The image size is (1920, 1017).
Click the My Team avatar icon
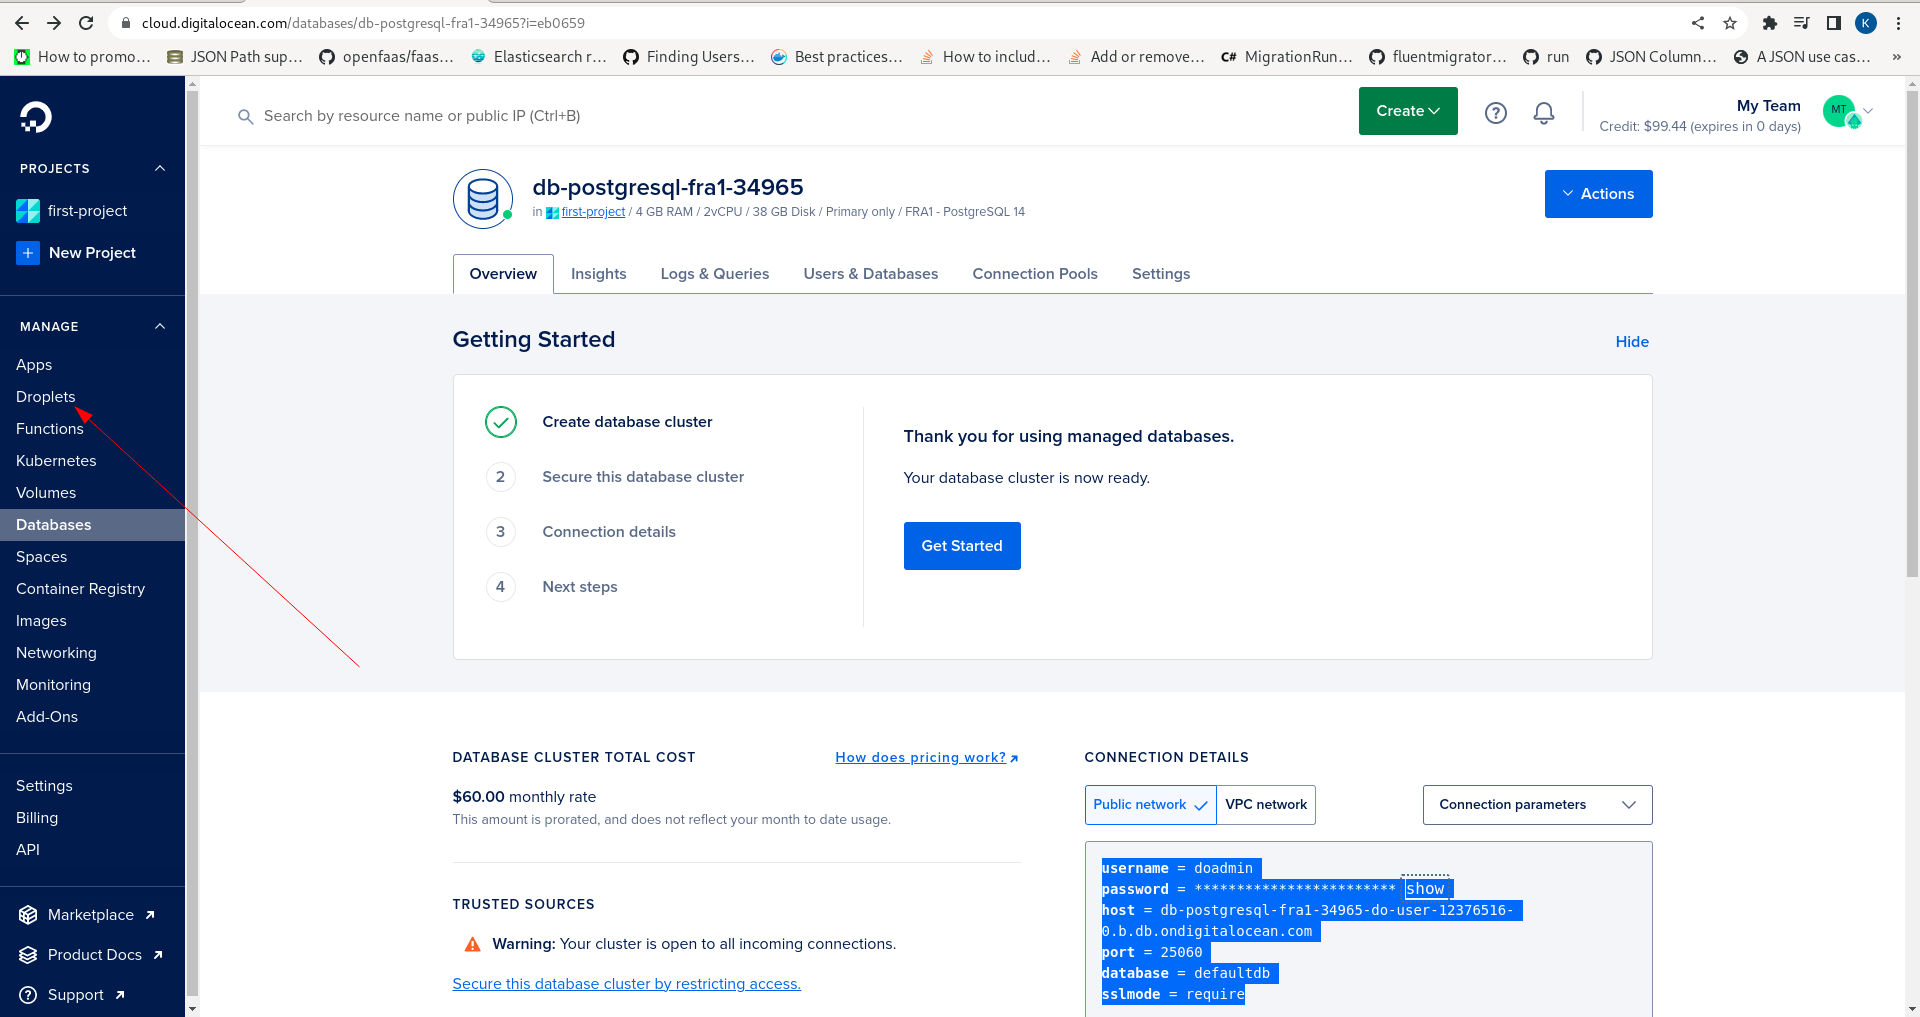tap(1840, 111)
